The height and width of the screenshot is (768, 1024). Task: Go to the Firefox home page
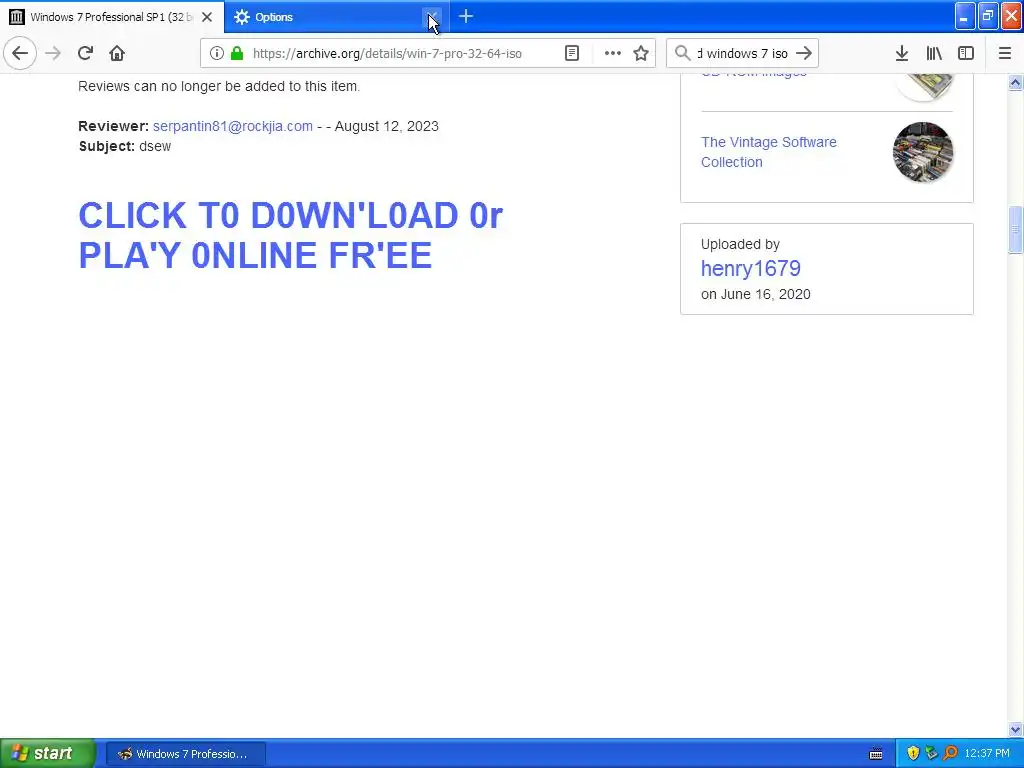[x=117, y=53]
